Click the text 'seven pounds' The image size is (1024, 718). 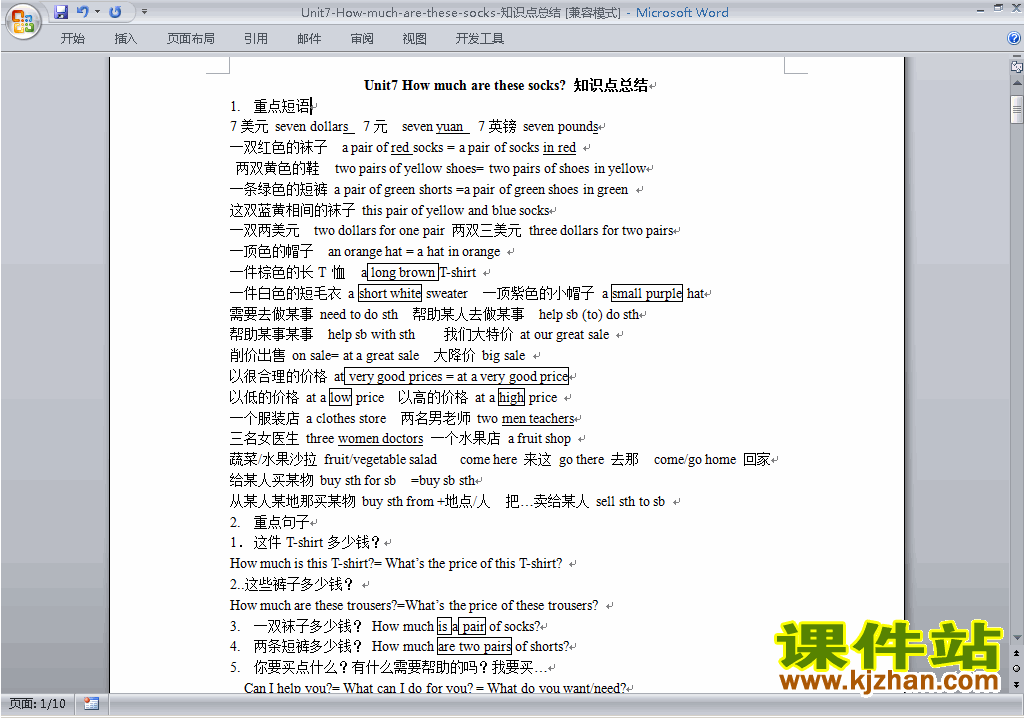click(x=561, y=127)
